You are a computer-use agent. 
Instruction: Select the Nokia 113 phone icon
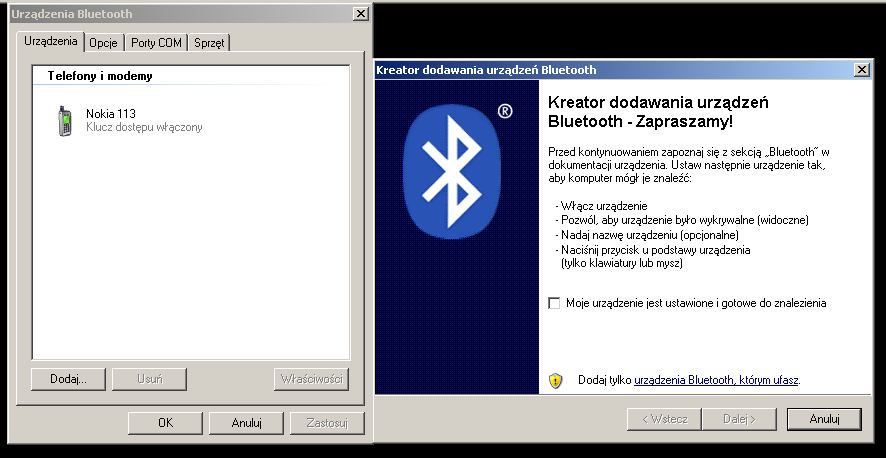click(x=66, y=121)
